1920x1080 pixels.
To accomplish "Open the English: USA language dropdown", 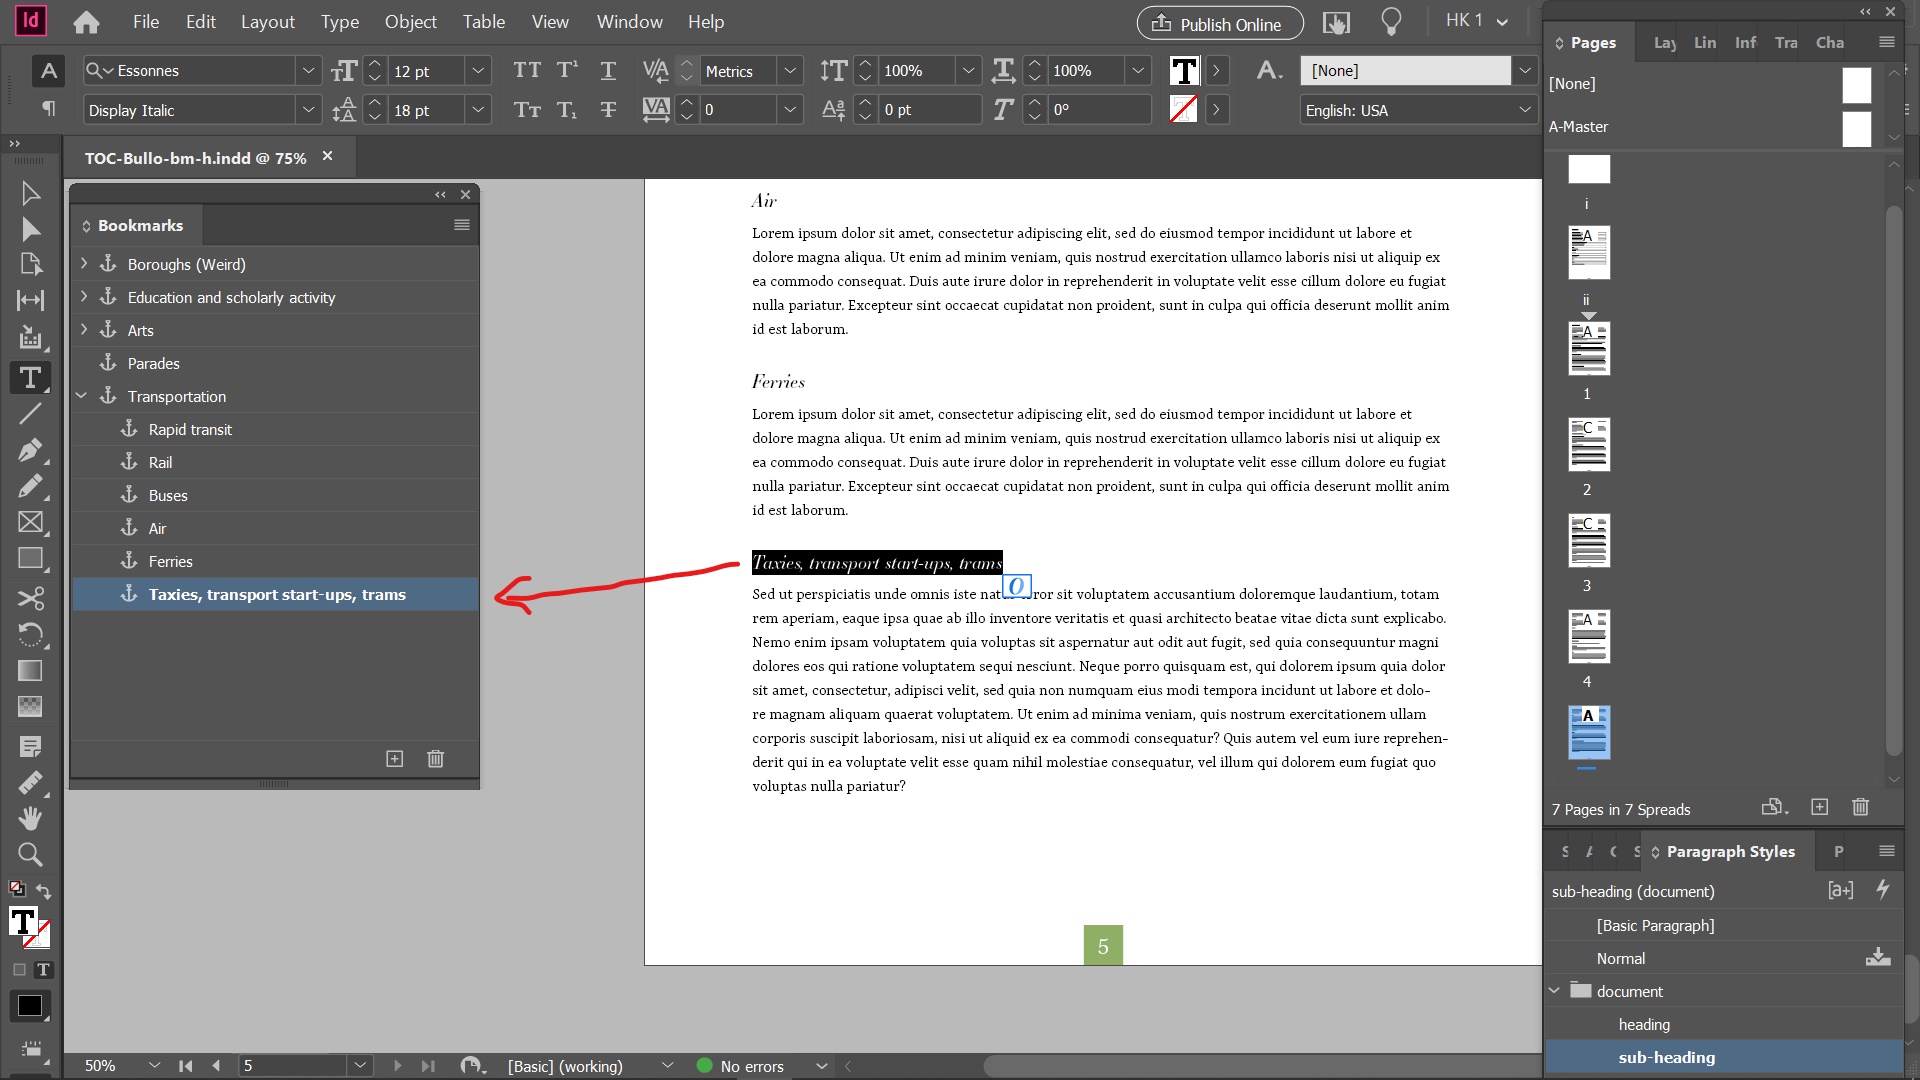I will tap(1525, 110).
